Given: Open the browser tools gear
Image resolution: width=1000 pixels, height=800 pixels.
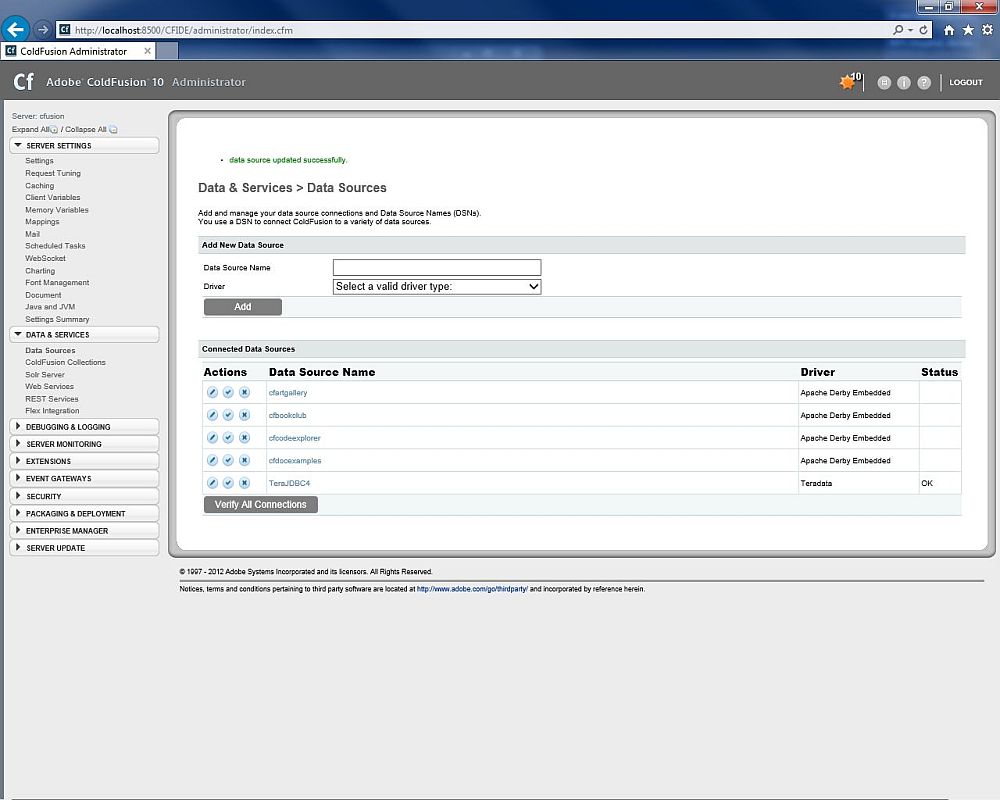Looking at the screenshot, I should click(x=987, y=30).
